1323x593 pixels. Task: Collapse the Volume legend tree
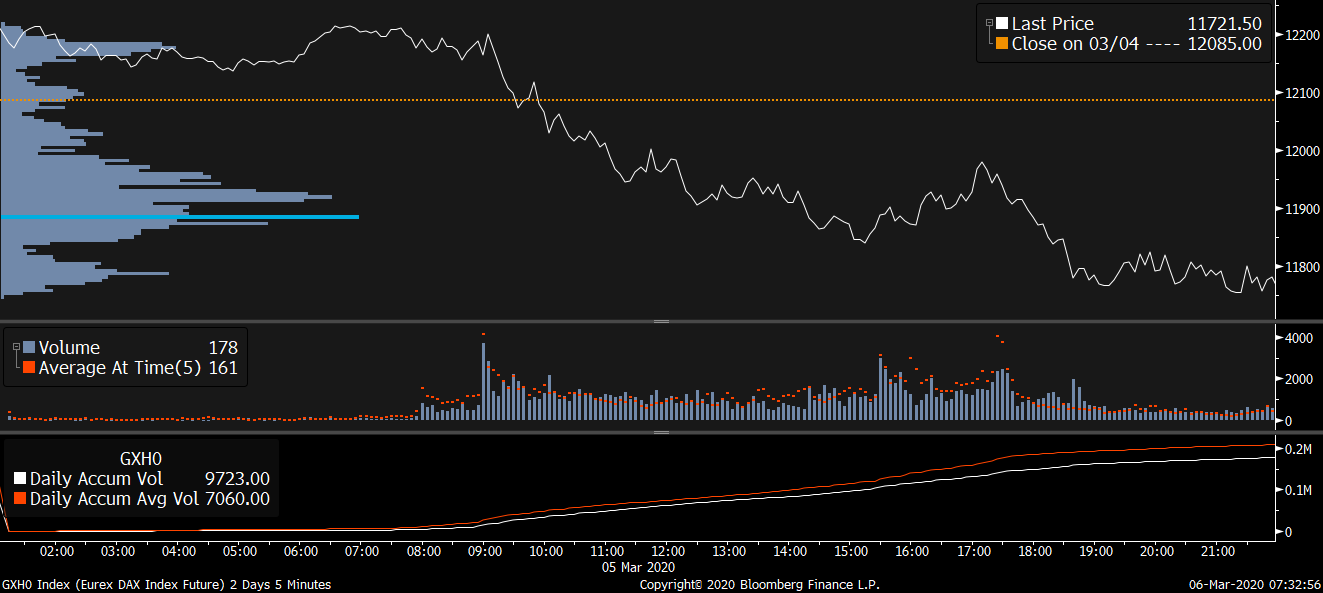pos(16,346)
